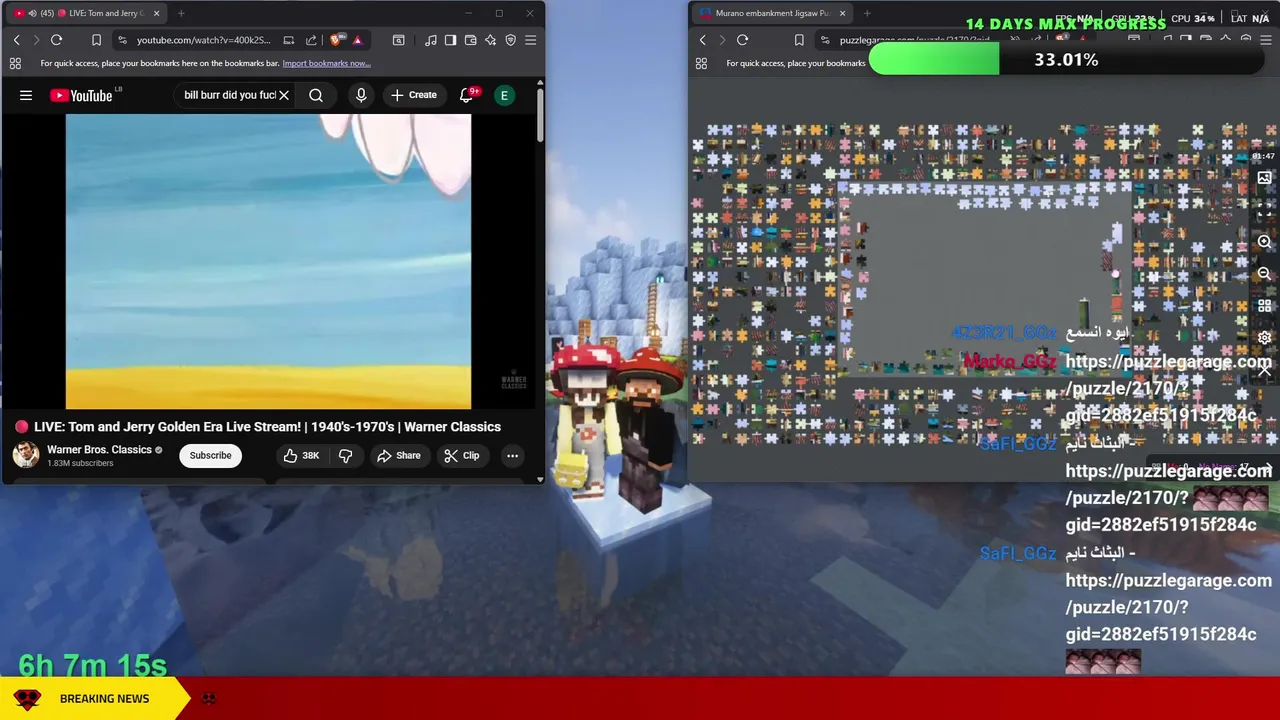Start YouTube voice search with microphone
1280x720 pixels.
tap(361, 95)
